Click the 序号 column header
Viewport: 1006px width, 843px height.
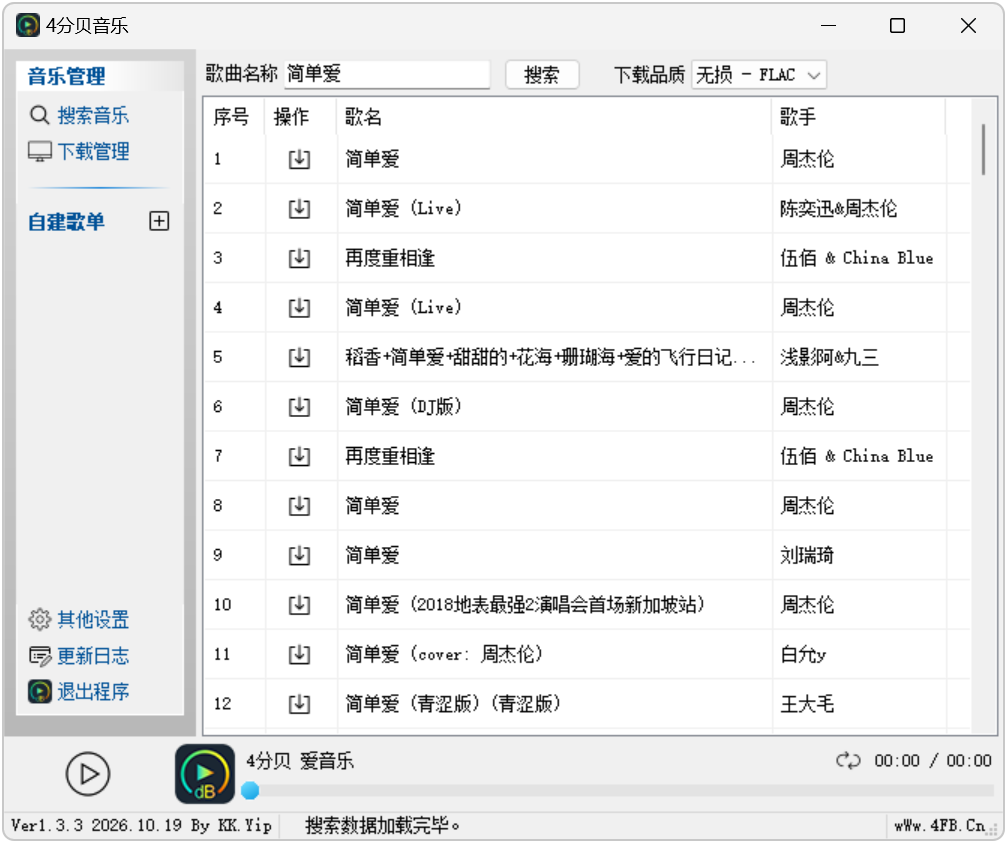click(234, 117)
